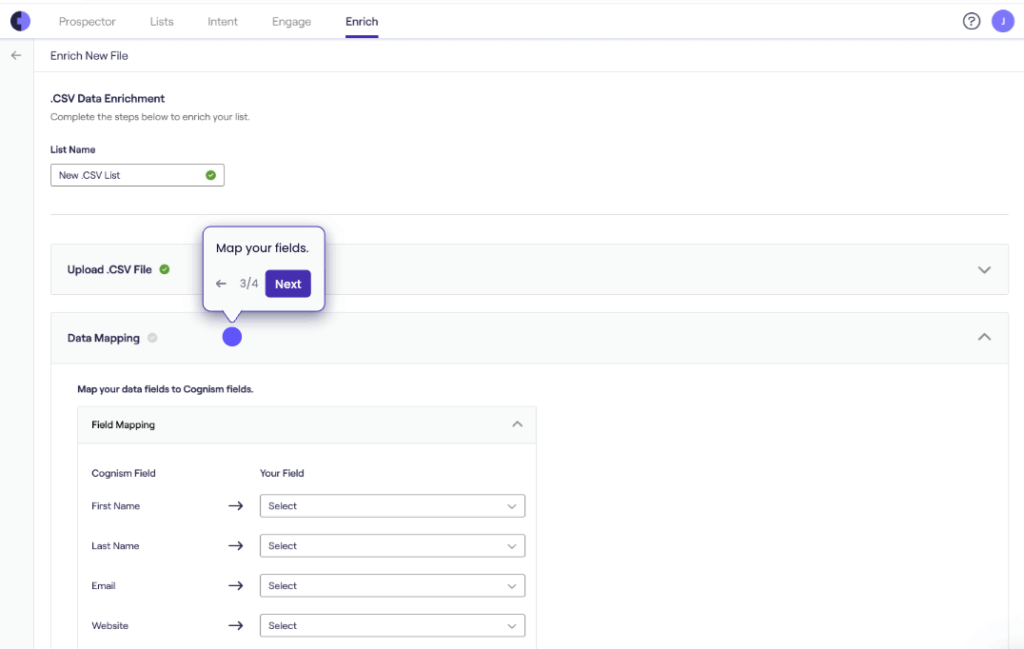Open the First Name field dropdown
Image resolution: width=1024 pixels, height=649 pixels.
click(392, 506)
